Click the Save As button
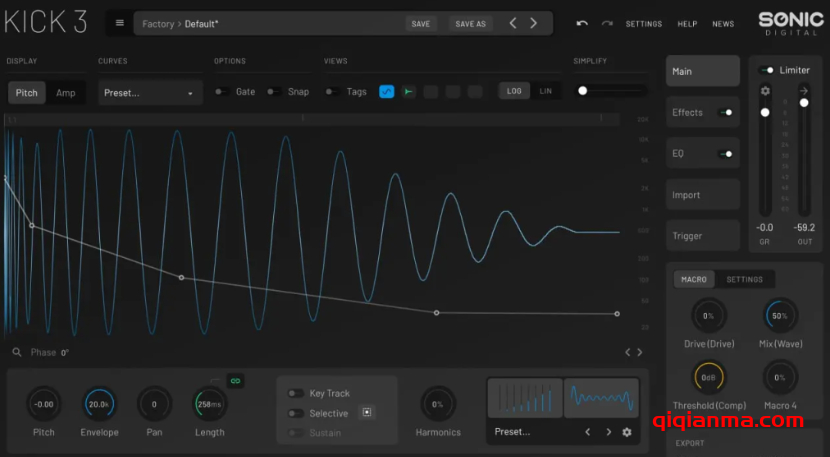 point(470,24)
